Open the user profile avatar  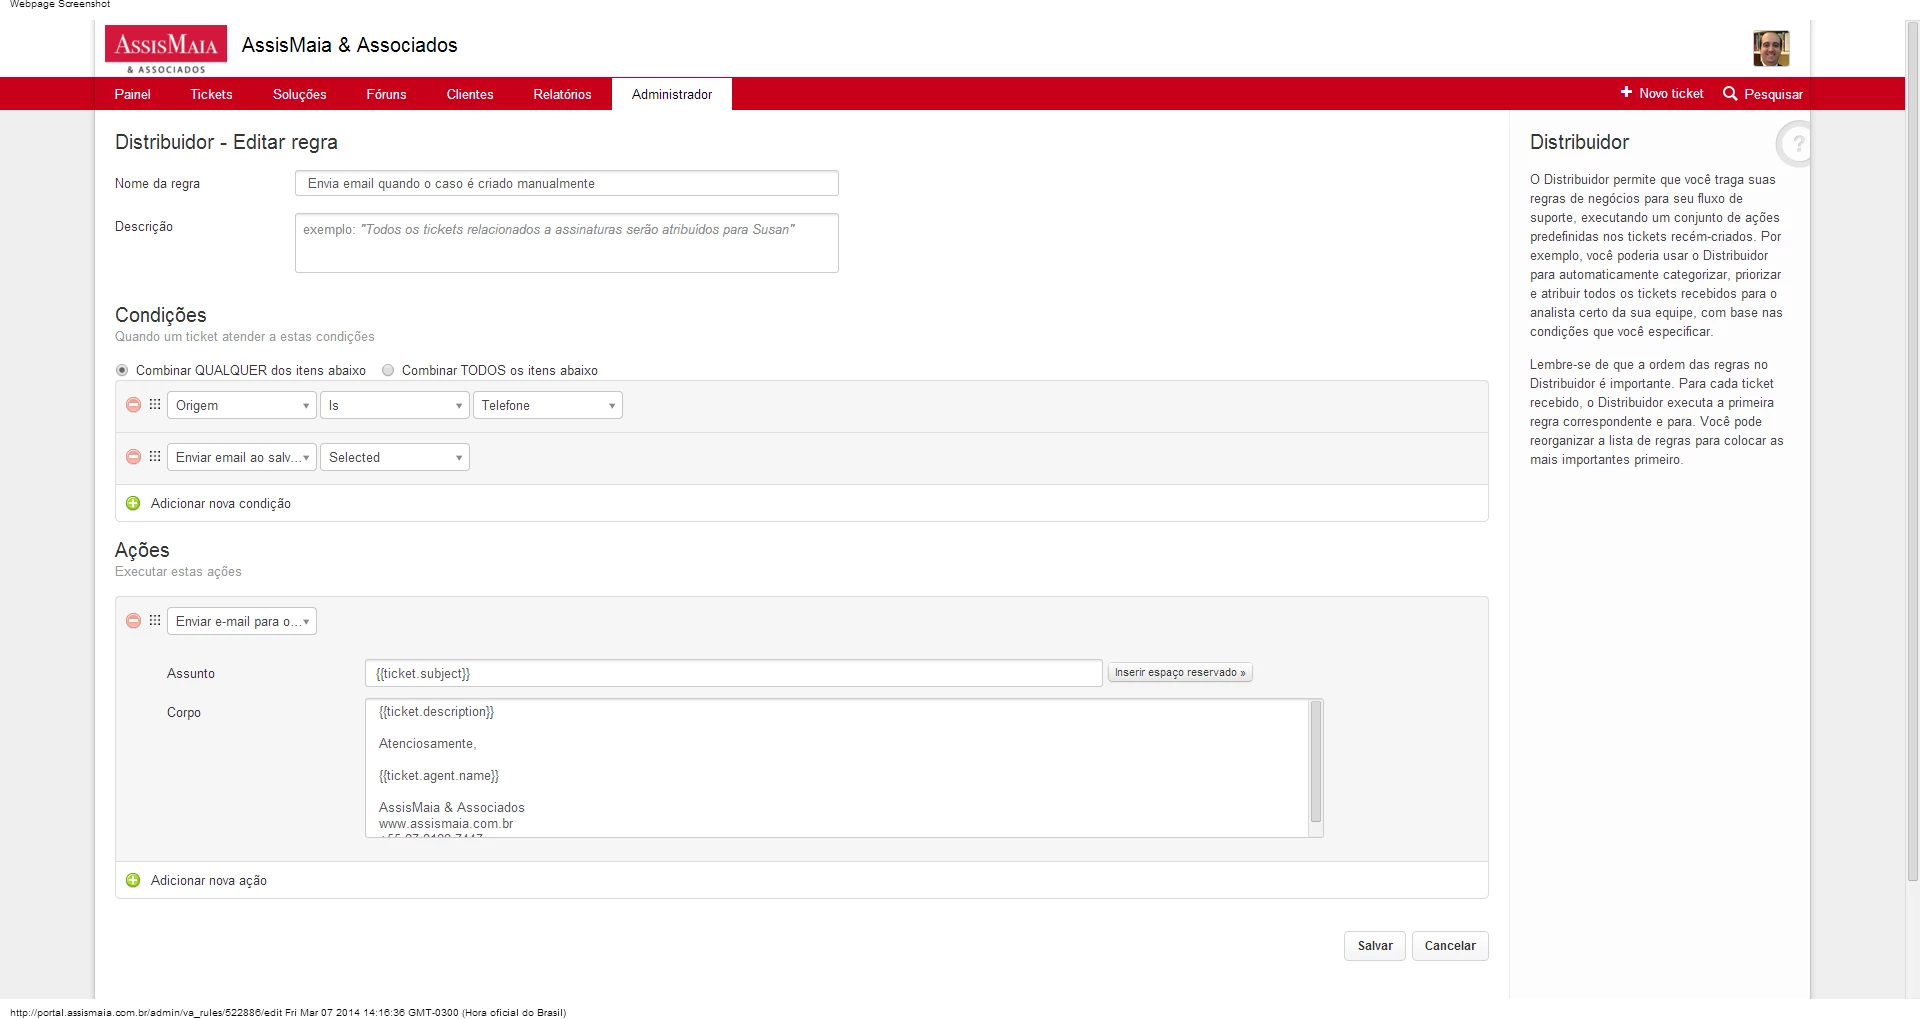[x=1771, y=48]
